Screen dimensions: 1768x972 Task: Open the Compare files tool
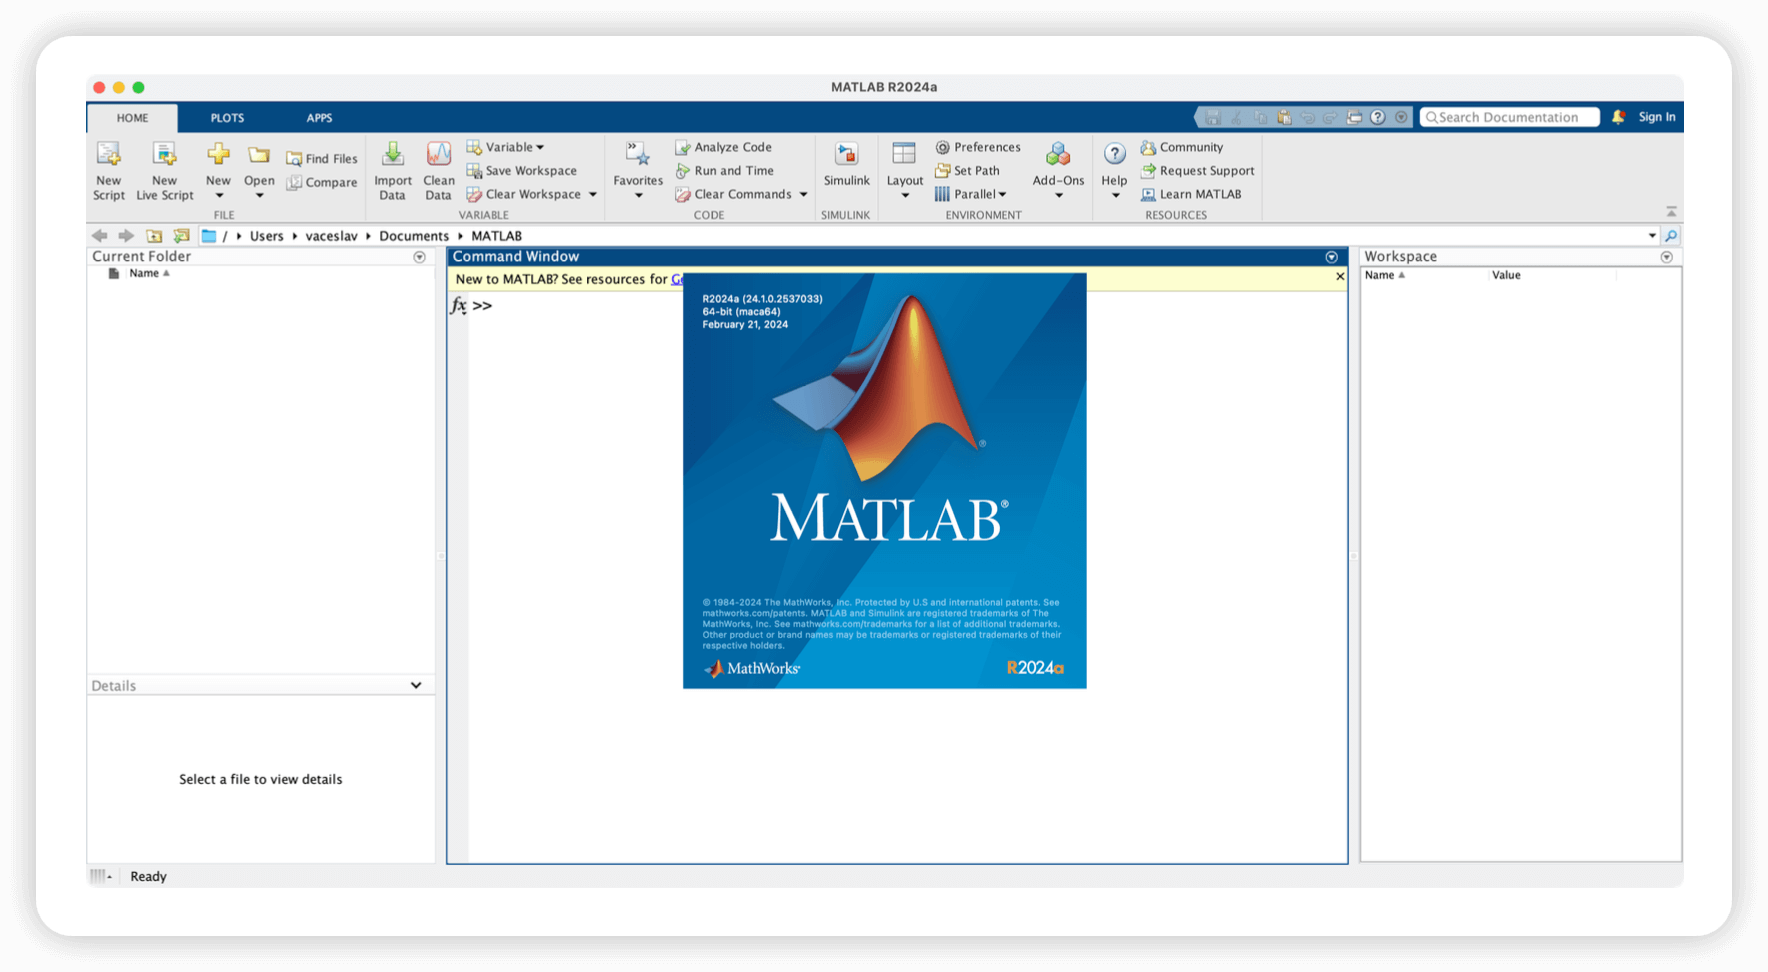[321, 183]
